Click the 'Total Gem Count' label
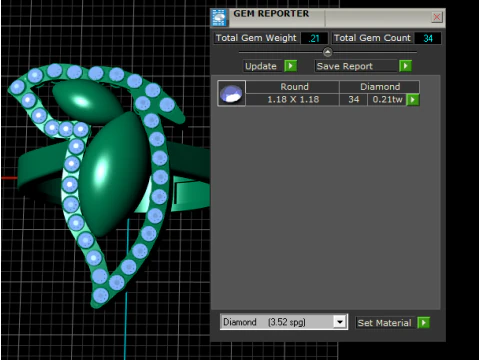This screenshot has width=480, height=360. [372, 38]
